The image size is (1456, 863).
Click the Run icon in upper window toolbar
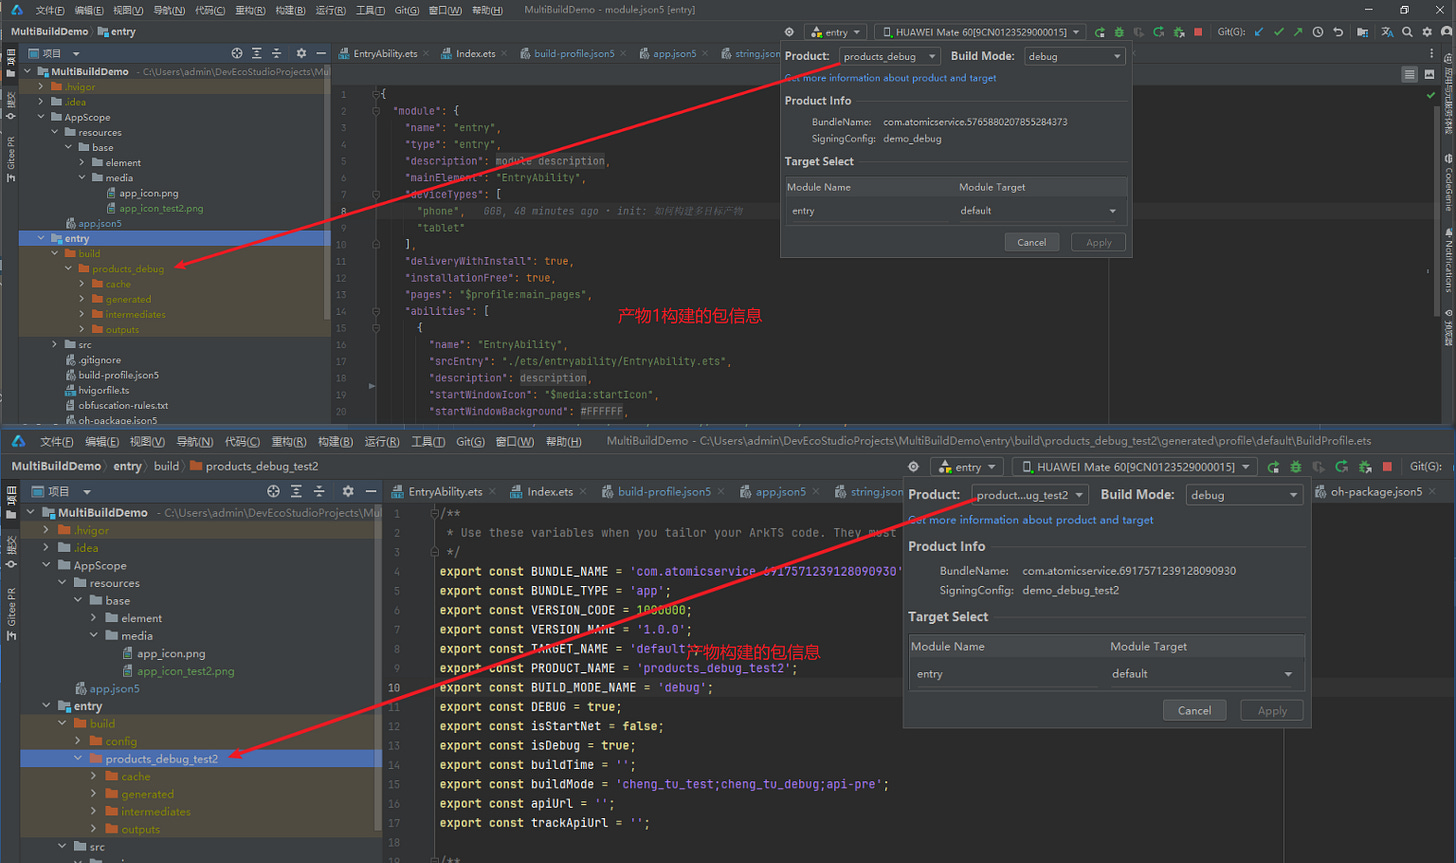[1100, 32]
